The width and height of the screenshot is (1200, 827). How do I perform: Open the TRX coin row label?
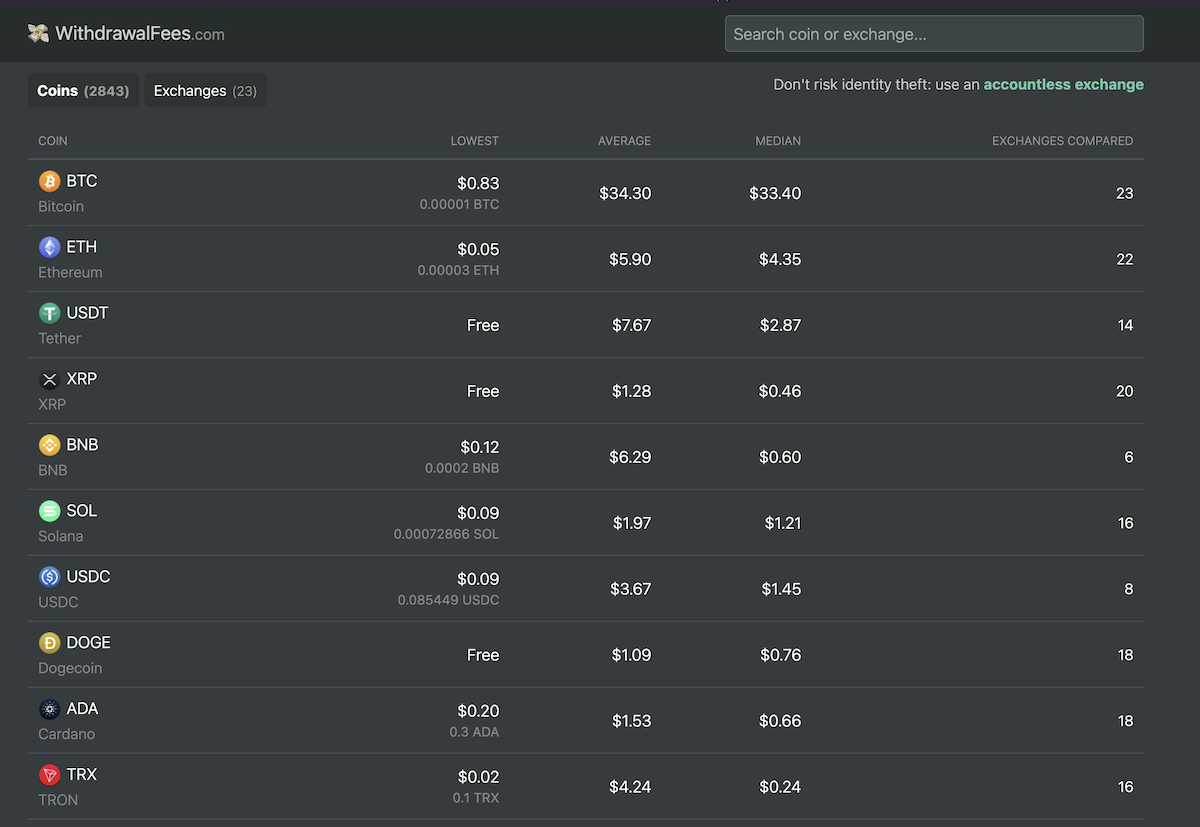point(82,775)
